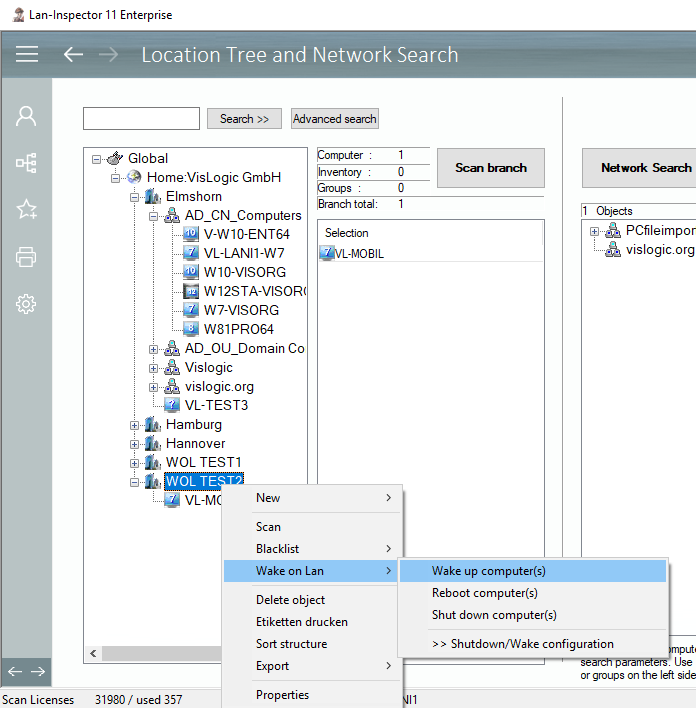This screenshot has width=696, height=708.
Task: Choose Wake up computer(s) from submenu
Action: (488, 571)
